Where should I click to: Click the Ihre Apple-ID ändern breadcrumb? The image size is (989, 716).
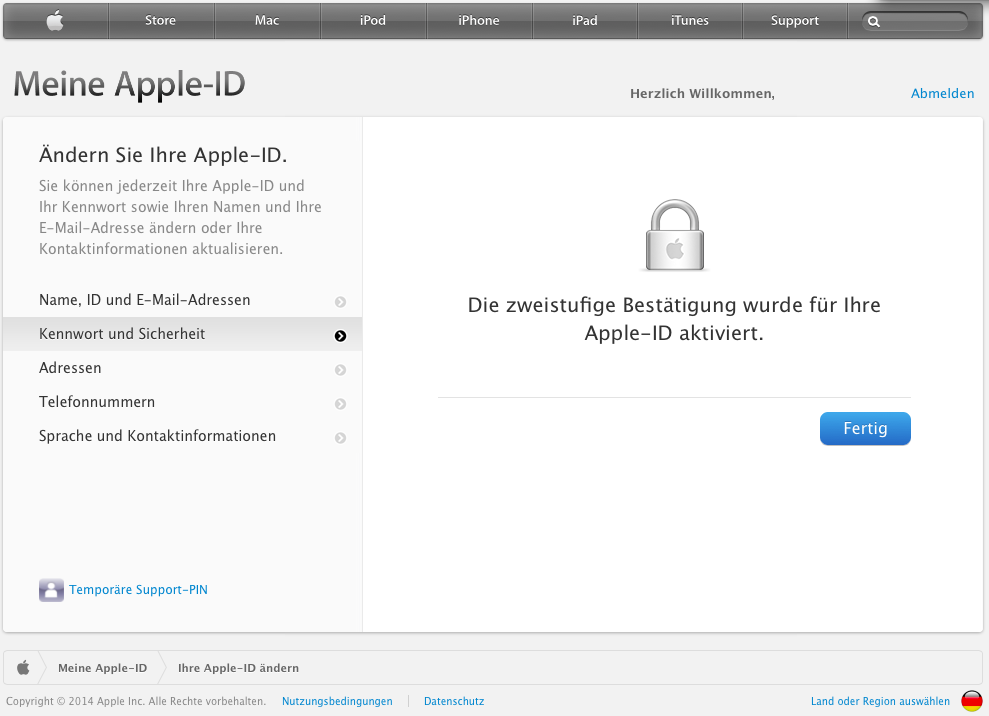238,668
